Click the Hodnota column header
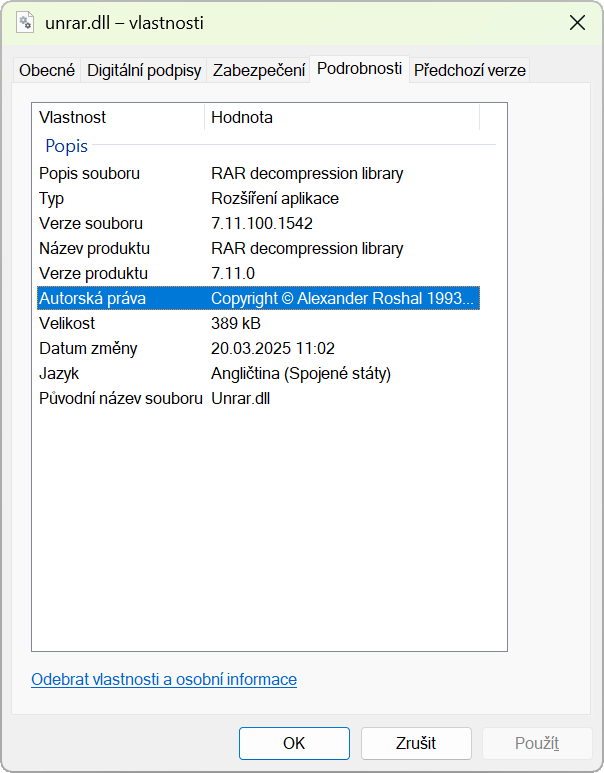This screenshot has width=604, height=773. 341,117
